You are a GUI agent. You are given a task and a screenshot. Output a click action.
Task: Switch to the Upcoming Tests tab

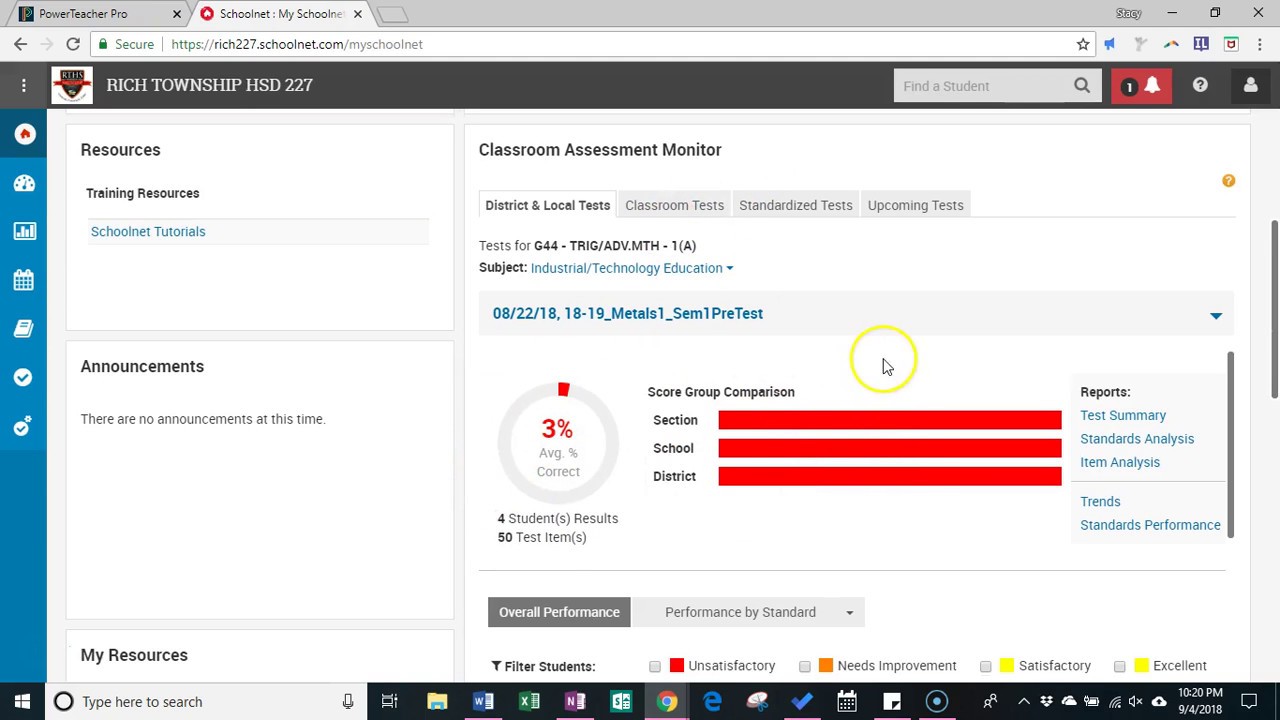pos(915,205)
